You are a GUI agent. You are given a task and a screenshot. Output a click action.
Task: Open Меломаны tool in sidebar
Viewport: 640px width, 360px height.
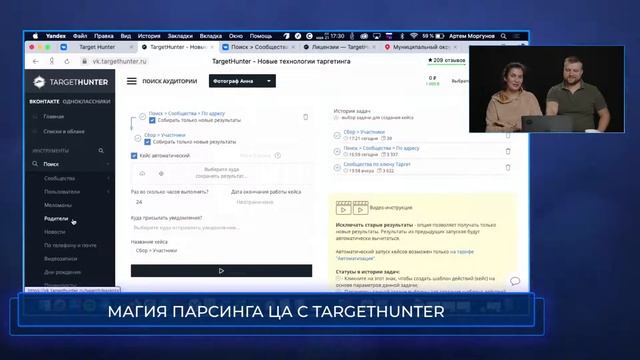pos(58,205)
